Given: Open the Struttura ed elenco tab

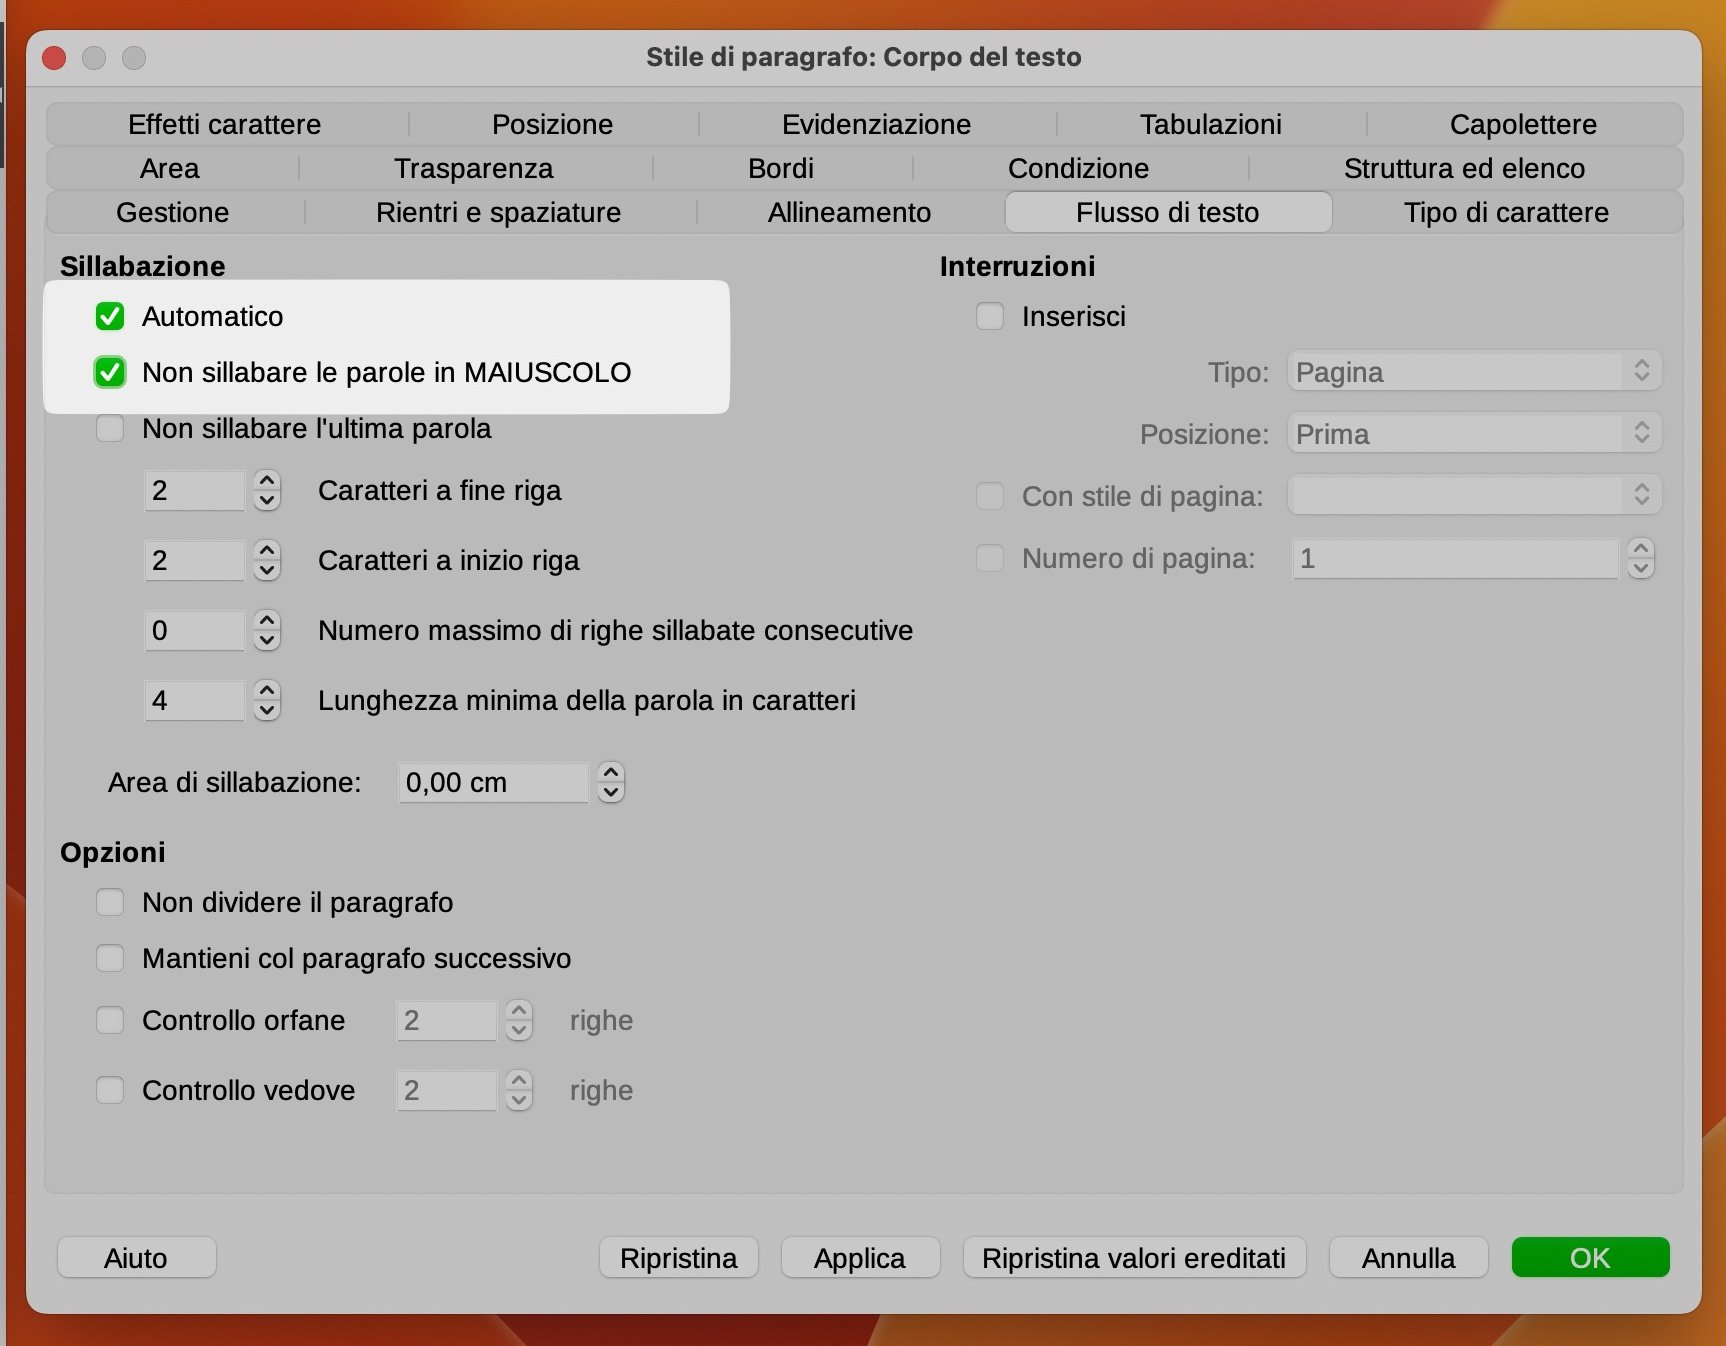Looking at the screenshot, I should [1464, 168].
